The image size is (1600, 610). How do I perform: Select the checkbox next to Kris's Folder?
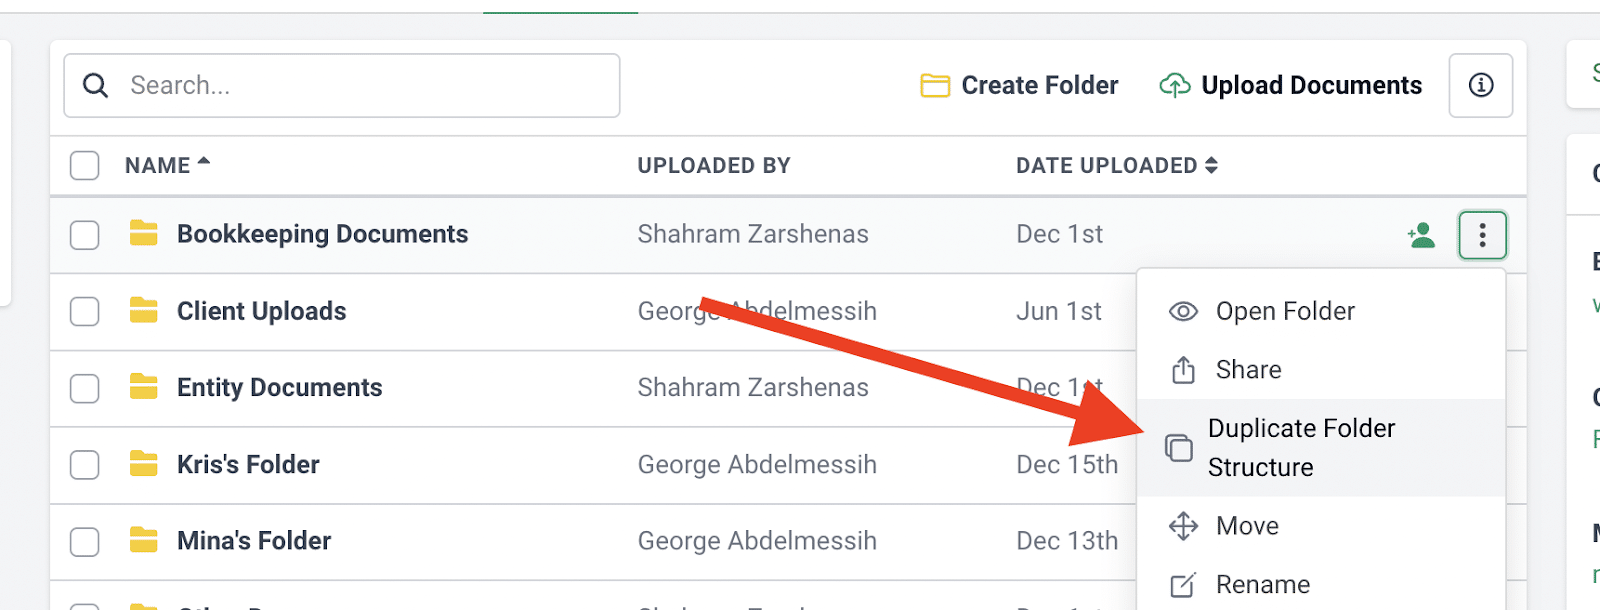click(x=84, y=465)
